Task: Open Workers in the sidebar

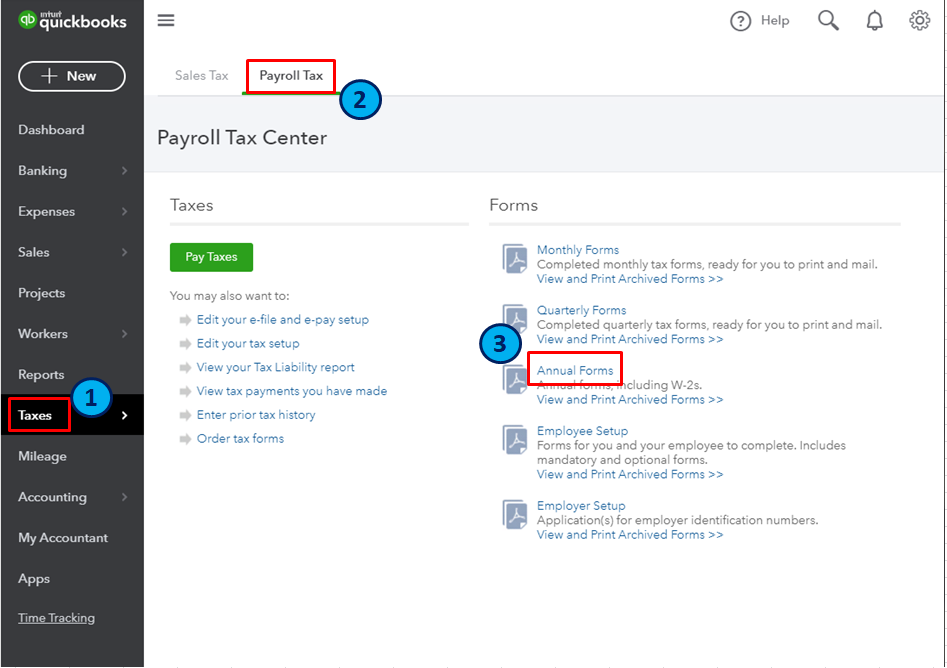Action: coord(43,334)
